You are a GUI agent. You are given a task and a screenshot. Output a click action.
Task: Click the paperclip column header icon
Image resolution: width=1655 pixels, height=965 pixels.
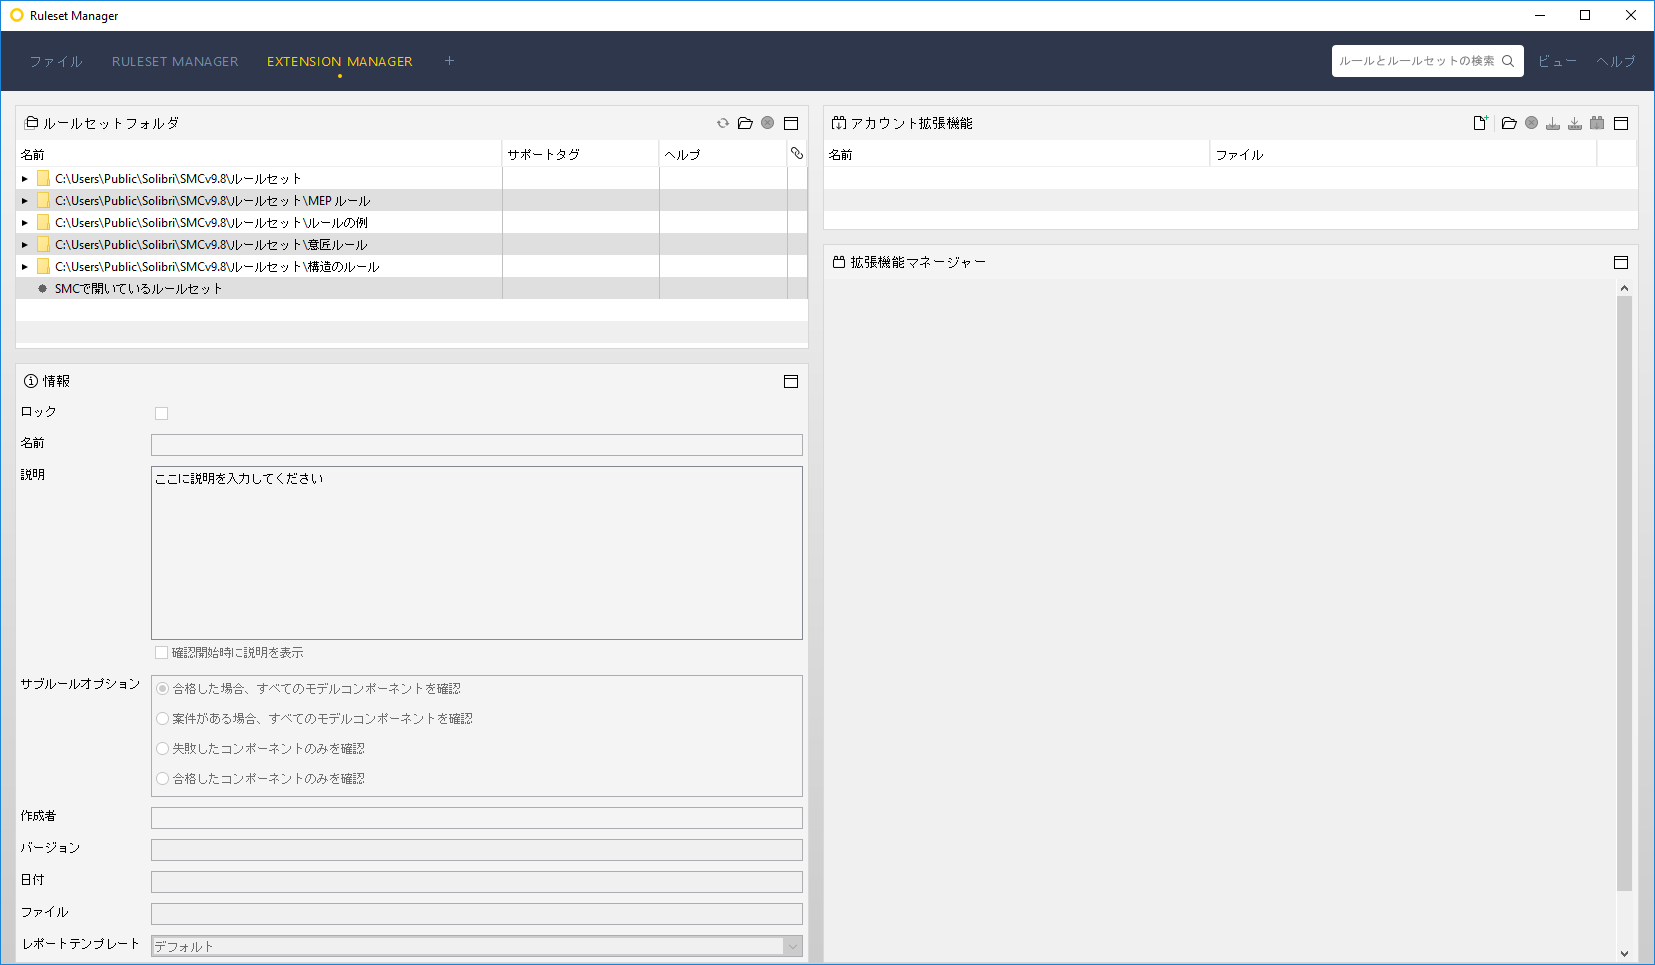point(797,153)
